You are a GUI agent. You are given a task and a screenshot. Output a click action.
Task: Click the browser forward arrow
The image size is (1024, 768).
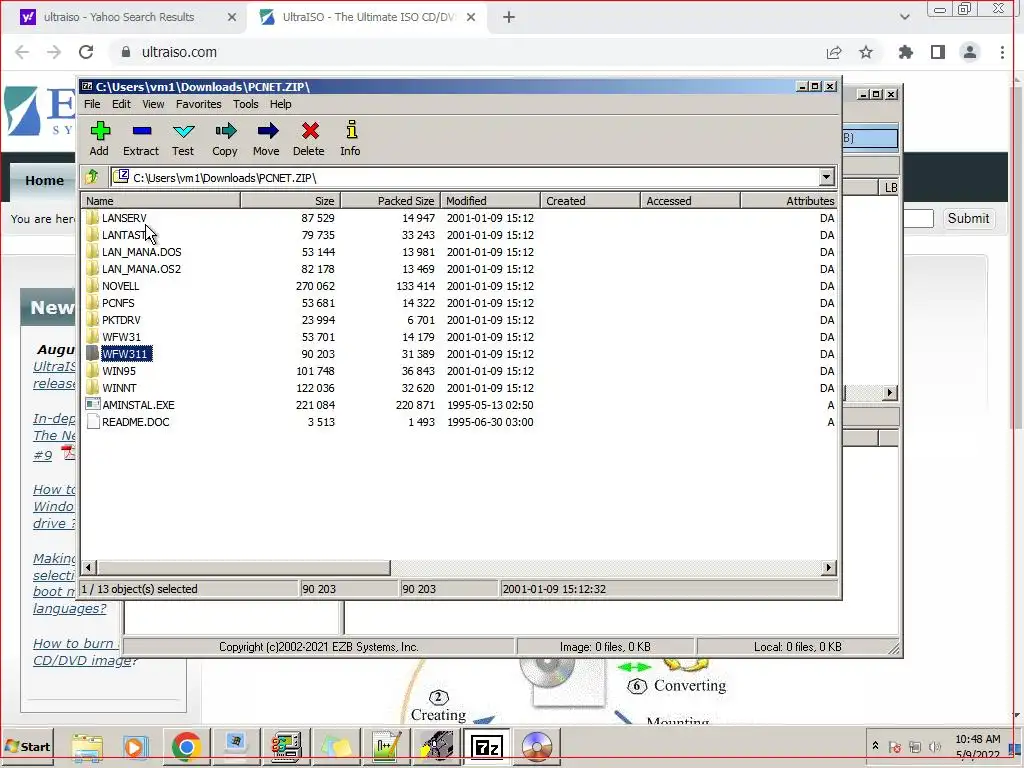(x=54, y=52)
